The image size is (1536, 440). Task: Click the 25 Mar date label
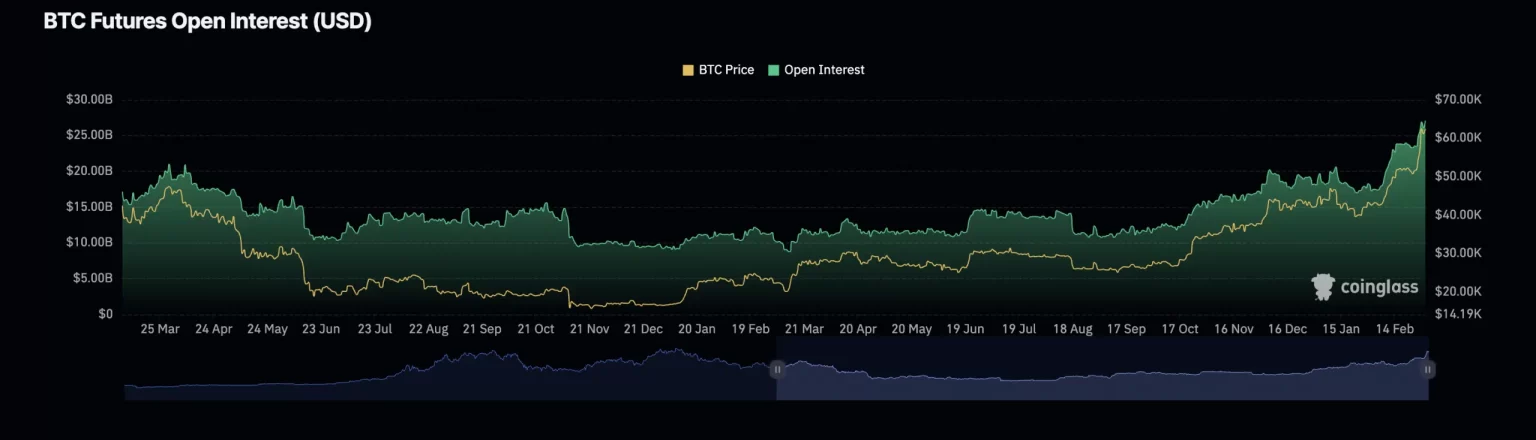pyautogui.click(x=160, y=329)
